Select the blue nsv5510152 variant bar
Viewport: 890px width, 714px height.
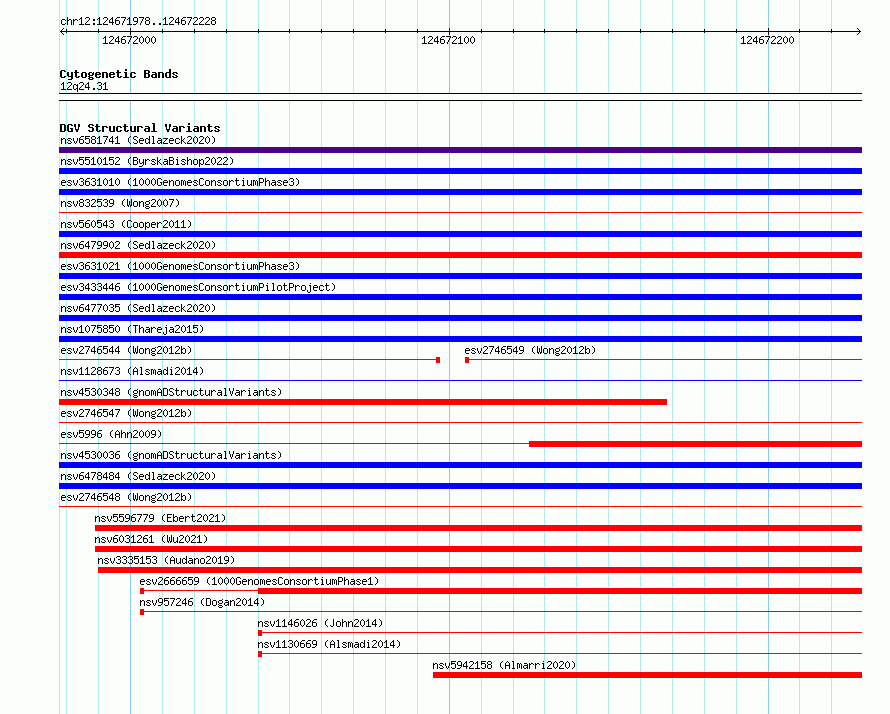[x=460, y=171]
